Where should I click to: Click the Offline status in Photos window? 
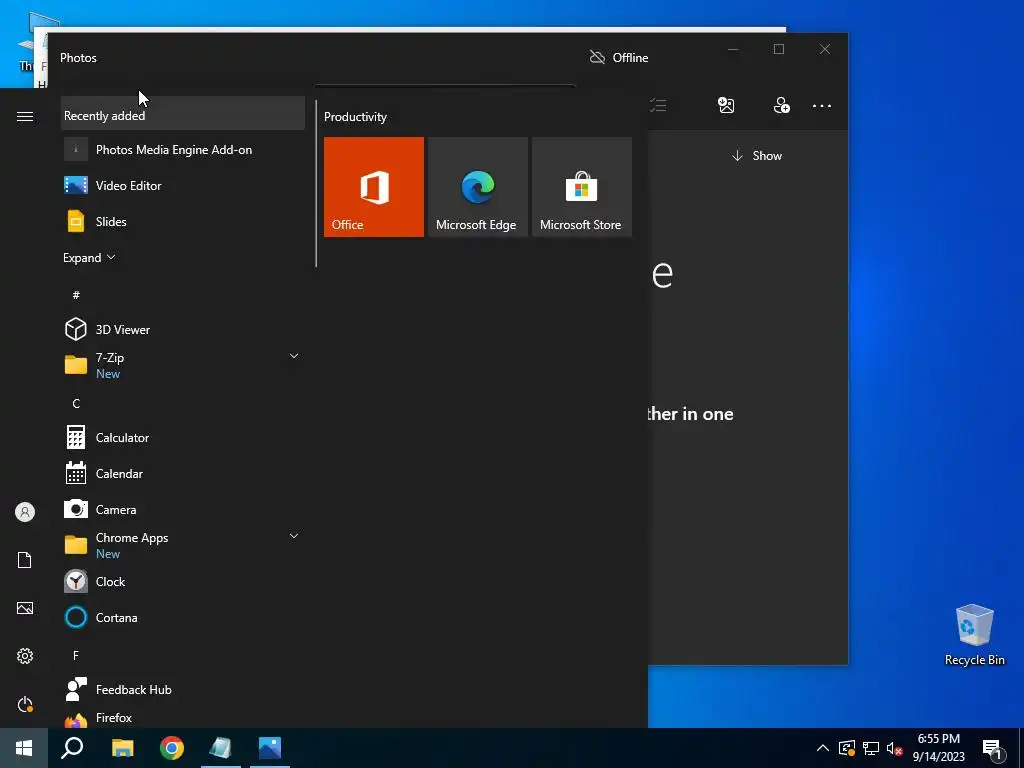(x=618, y=57)
